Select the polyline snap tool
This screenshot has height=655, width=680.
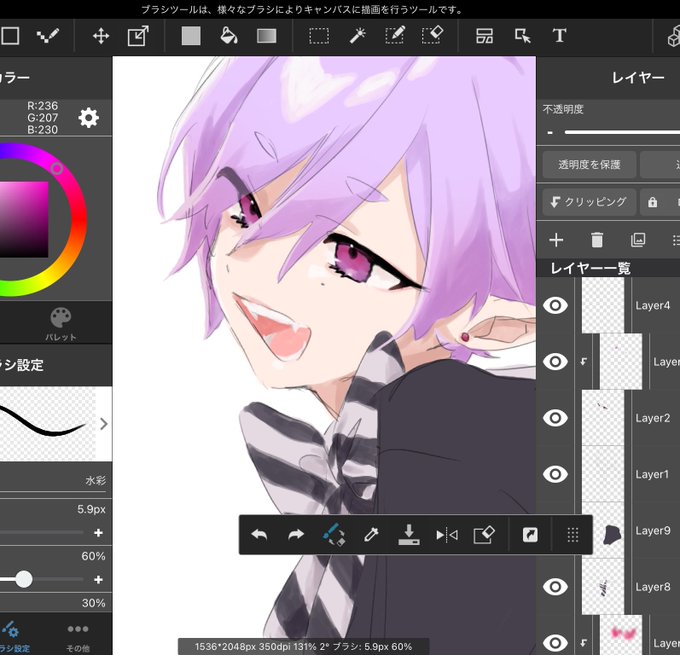[x=48, y=36]
